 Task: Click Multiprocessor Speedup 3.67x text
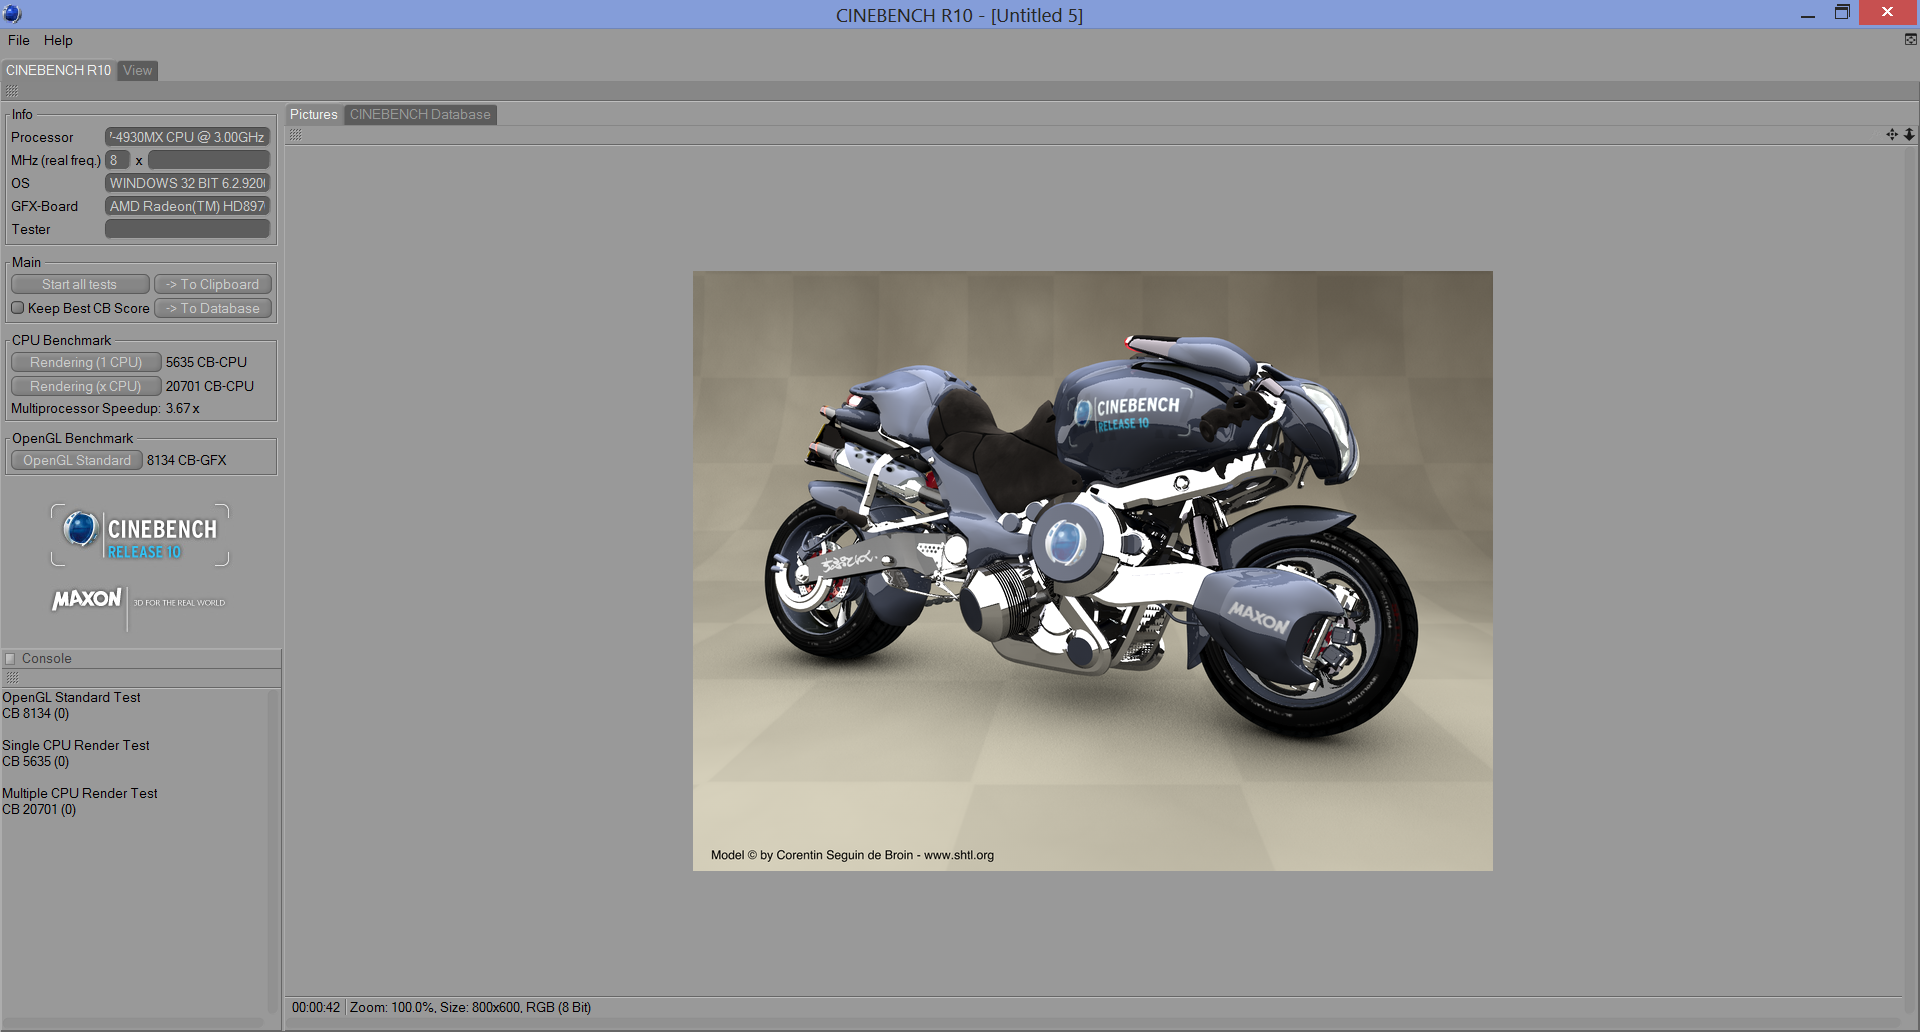pyautogui.click(x=105, y=408)
